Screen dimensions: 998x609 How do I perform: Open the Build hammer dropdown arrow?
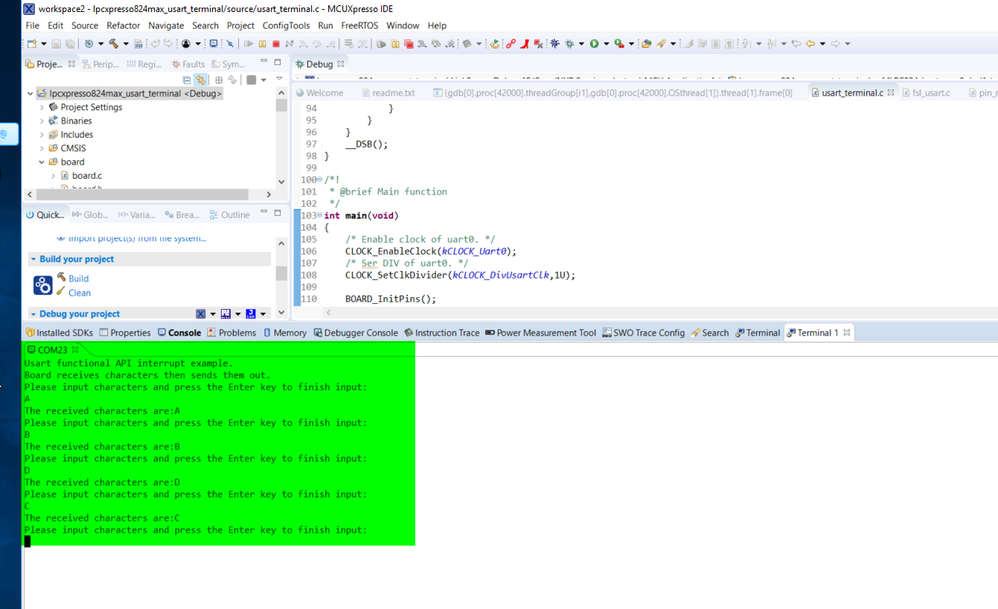click(125, 44)
